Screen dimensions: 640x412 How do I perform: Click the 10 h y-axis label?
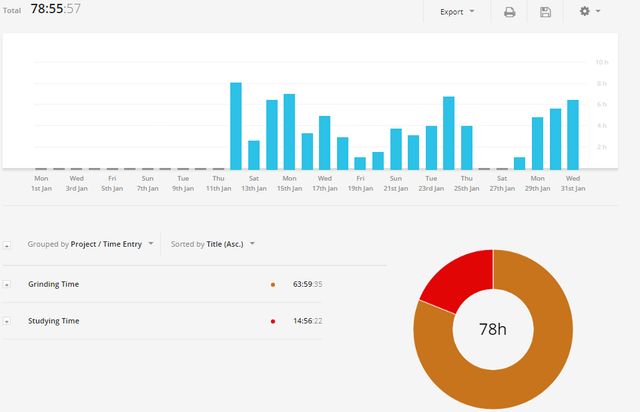click(602, 62)
